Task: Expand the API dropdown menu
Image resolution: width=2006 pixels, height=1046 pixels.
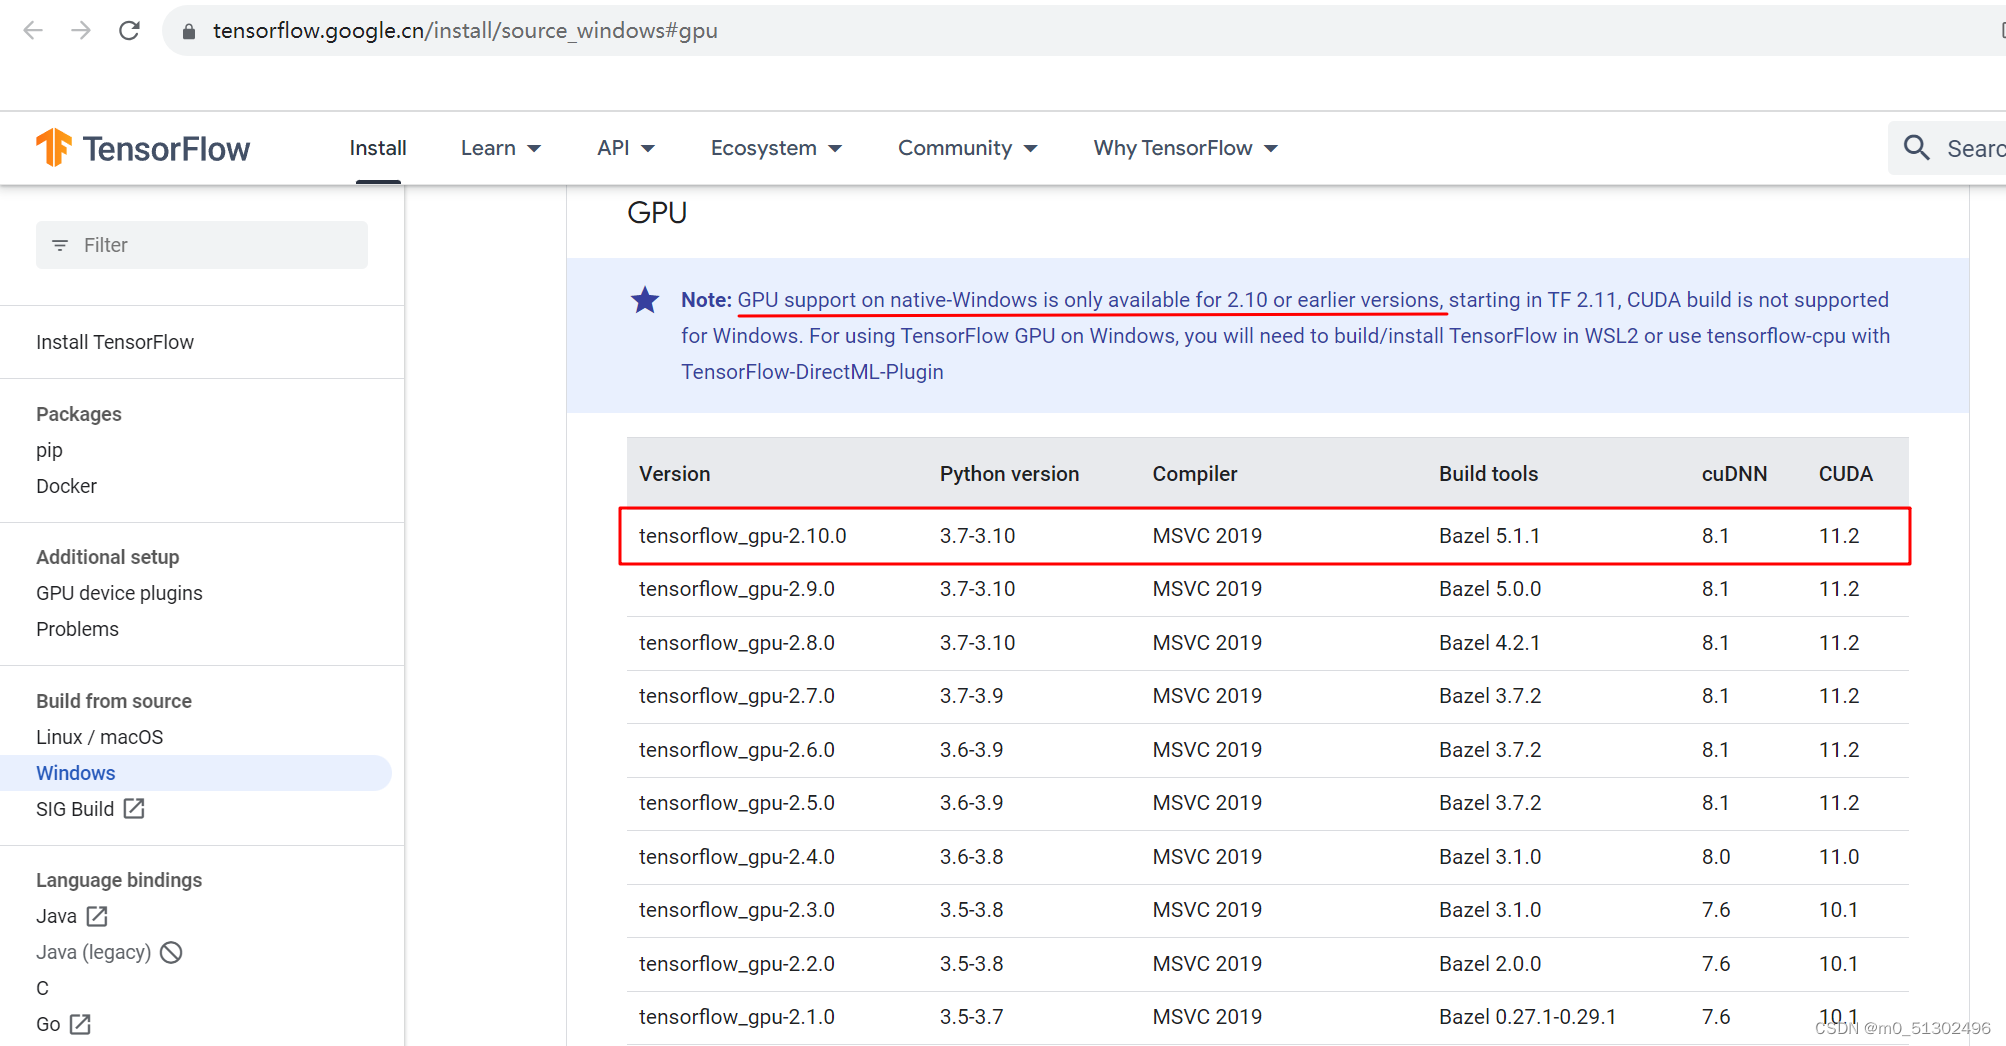Action: point(626,148)
